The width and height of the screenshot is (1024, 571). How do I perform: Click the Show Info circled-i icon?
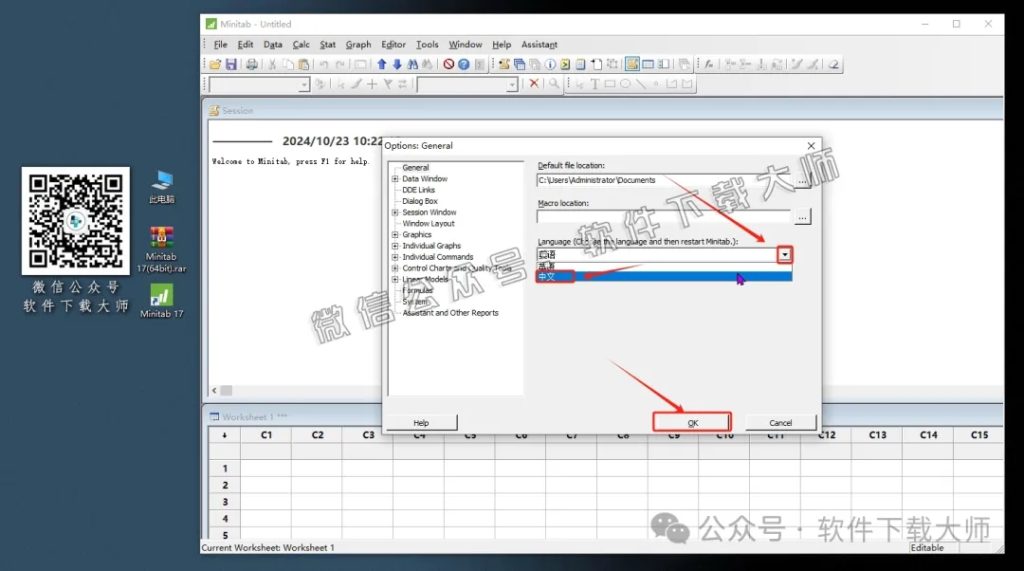[550, 64]
